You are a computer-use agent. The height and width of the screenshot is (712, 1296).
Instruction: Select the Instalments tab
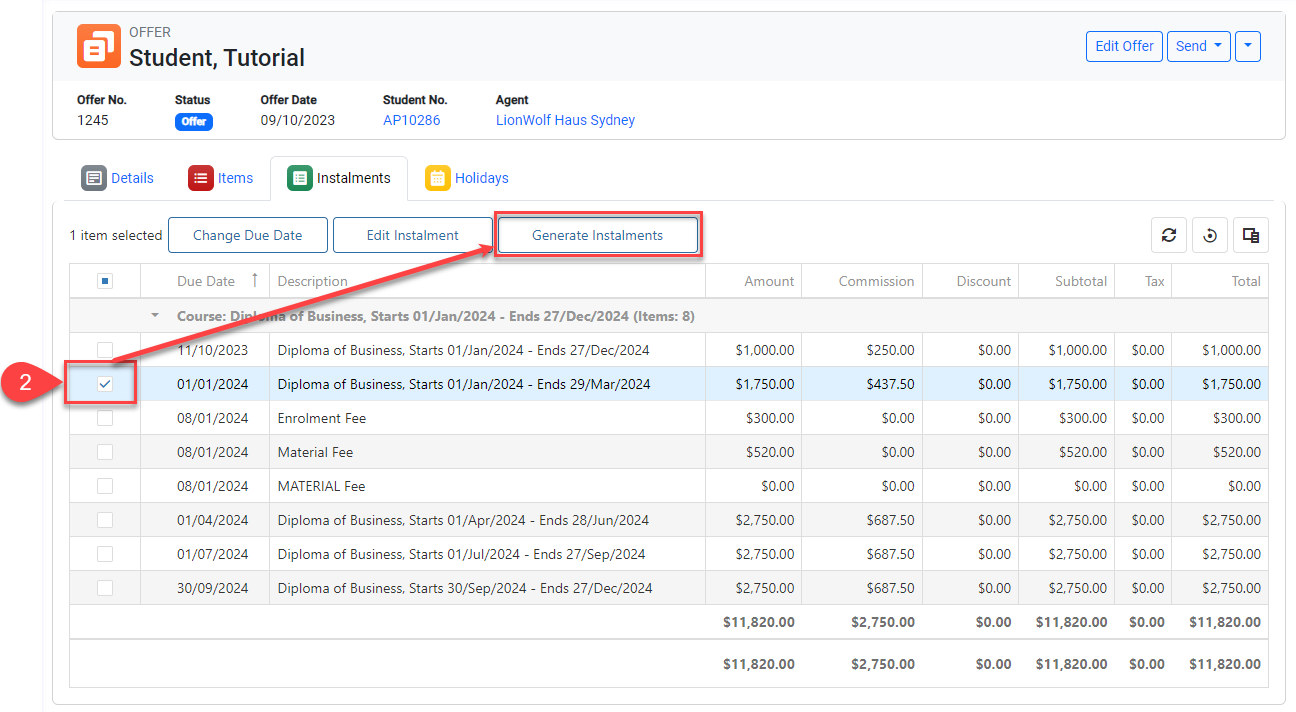[x=352, y=178]
